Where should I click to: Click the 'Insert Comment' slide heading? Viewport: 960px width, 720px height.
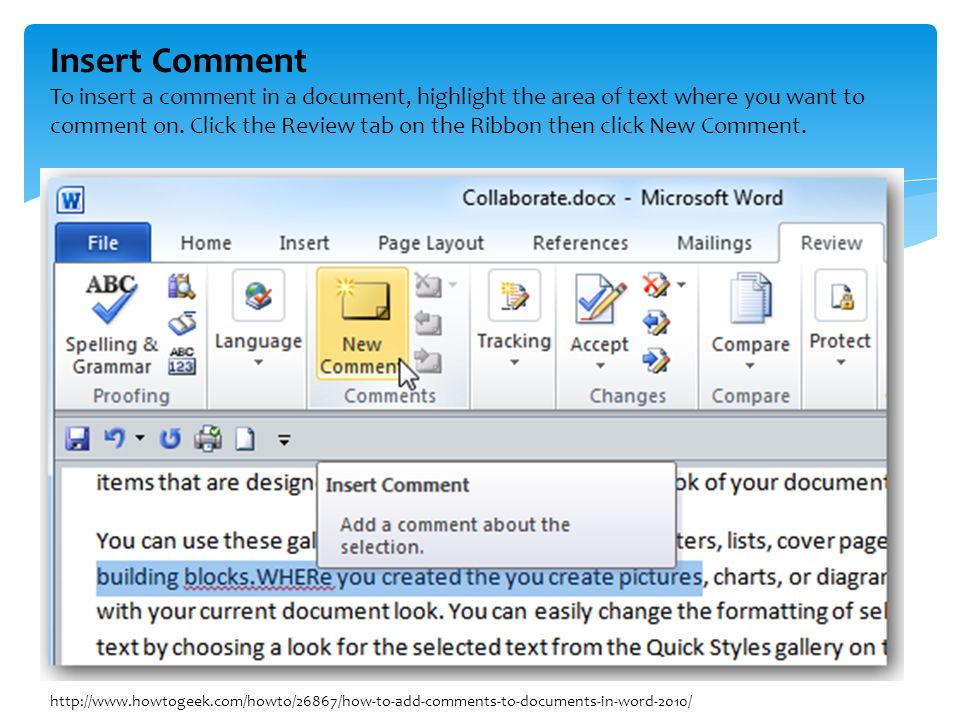pos(178,61)
